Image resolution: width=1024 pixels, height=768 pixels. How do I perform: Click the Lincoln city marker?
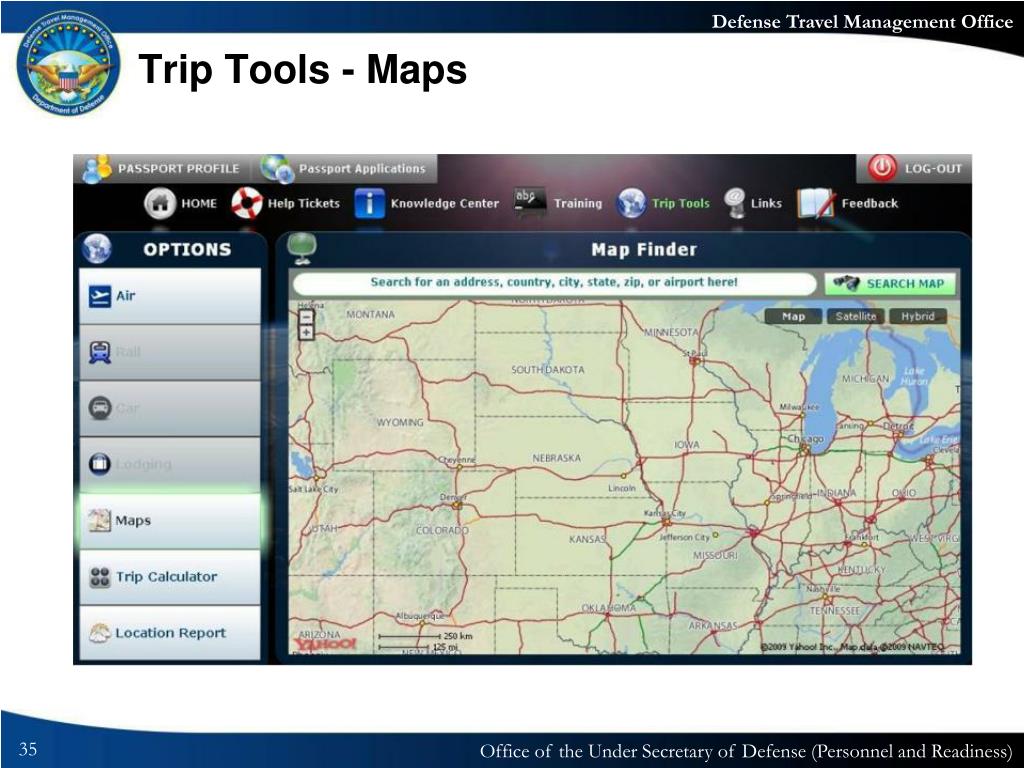pyautogui.click(x=623, y=475)
